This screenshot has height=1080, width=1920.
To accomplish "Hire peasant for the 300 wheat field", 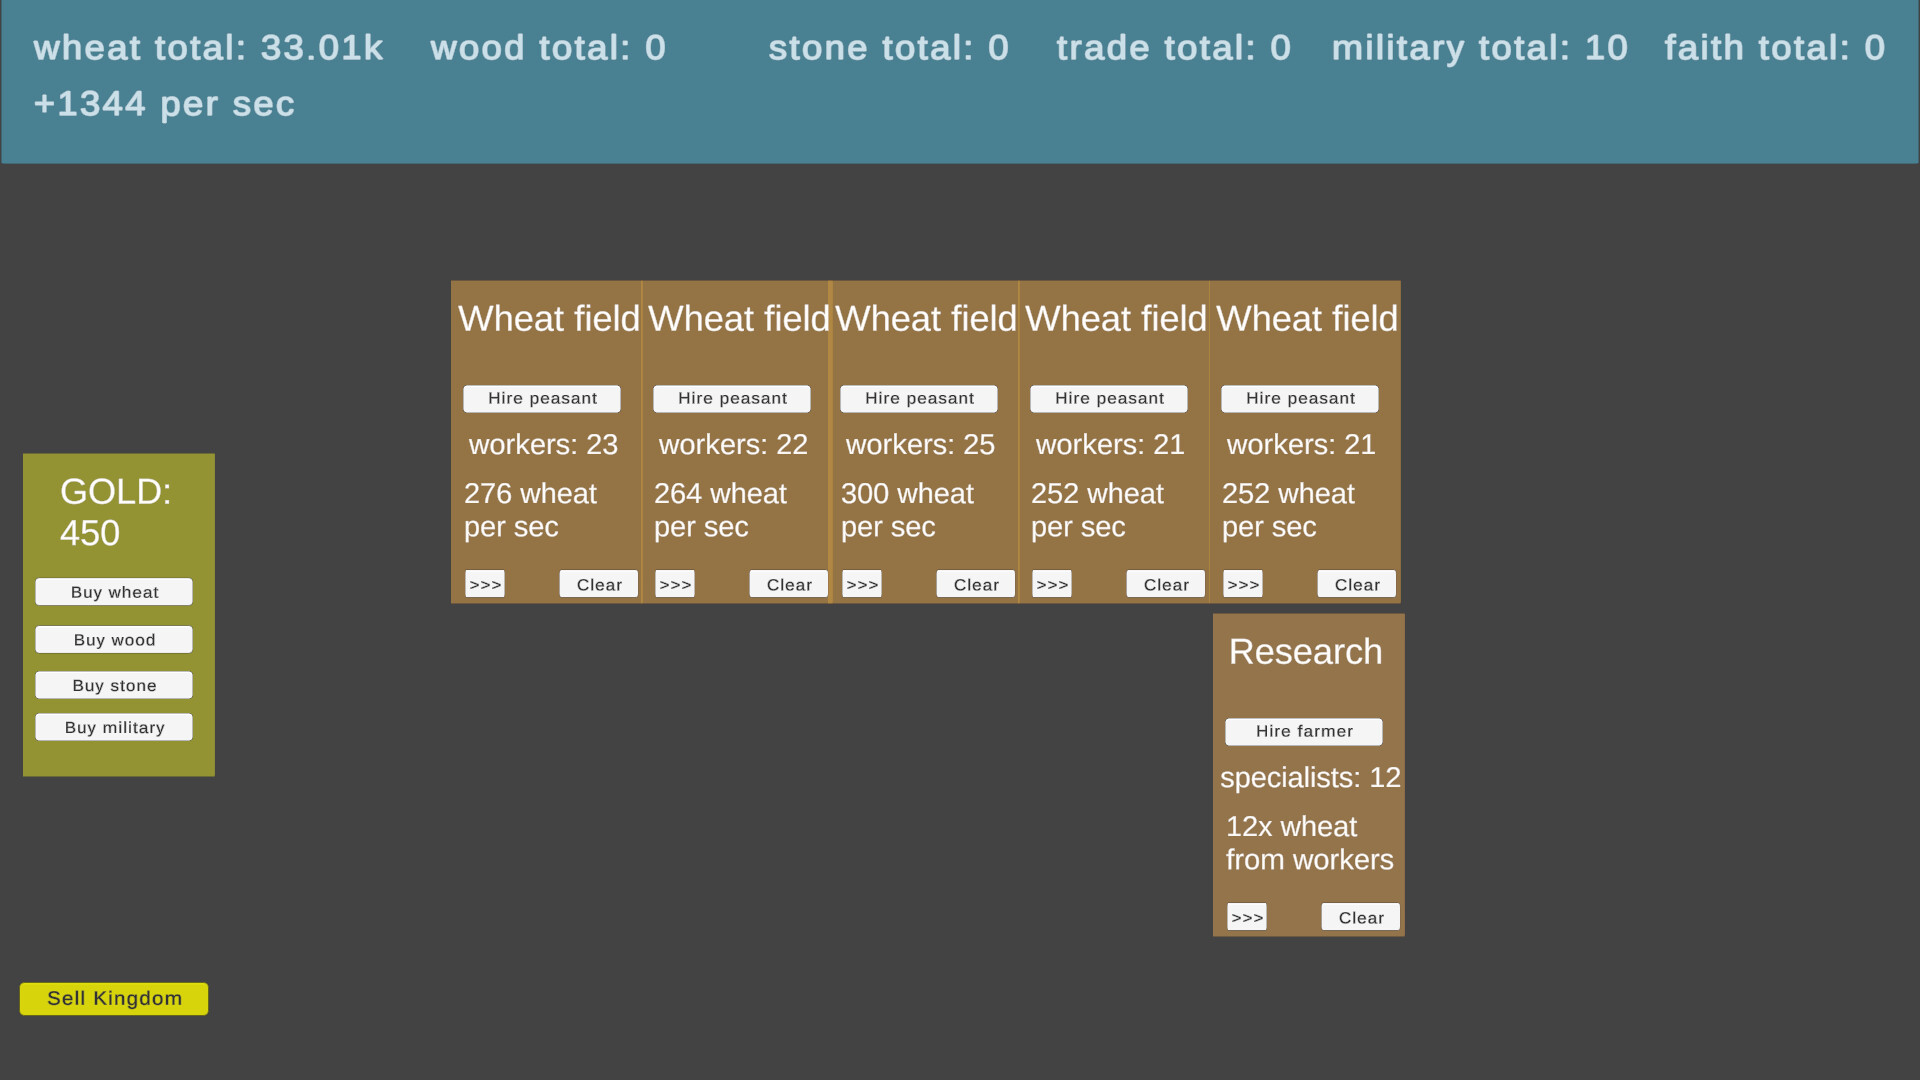I will click(919, 399).
